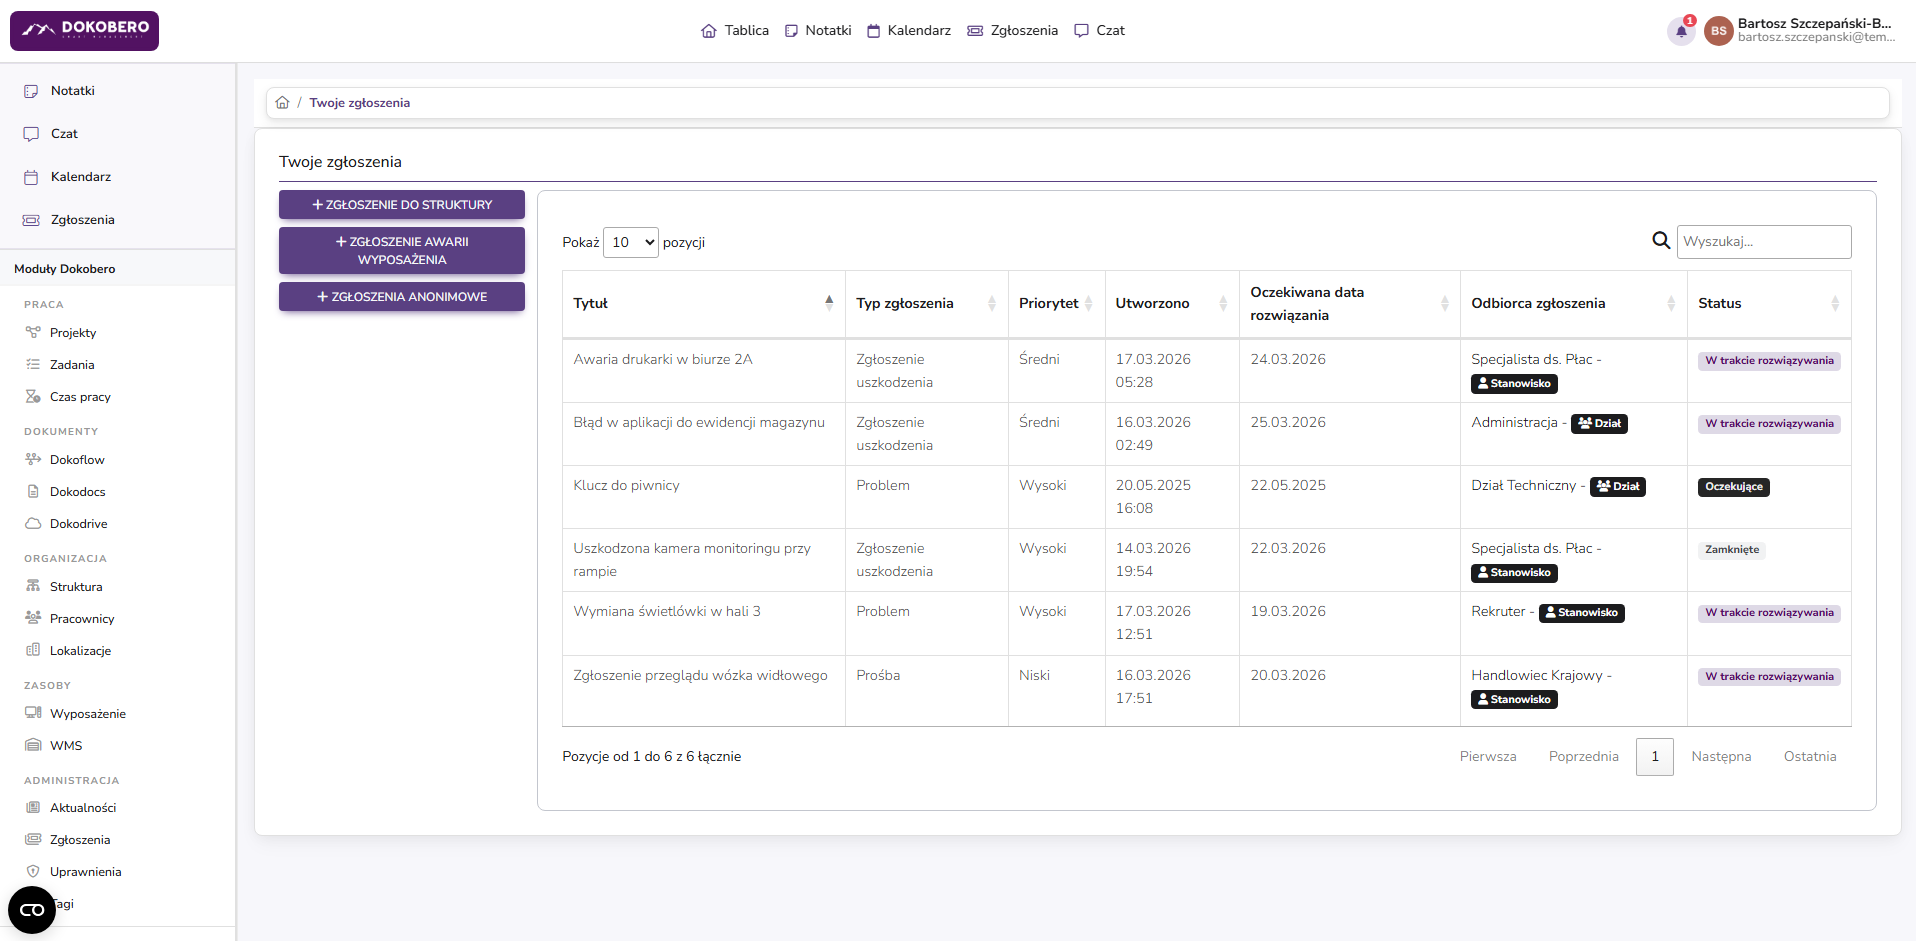Click the Dokobero logo
Screen dimensions: 1916x941
coord(84,30)
